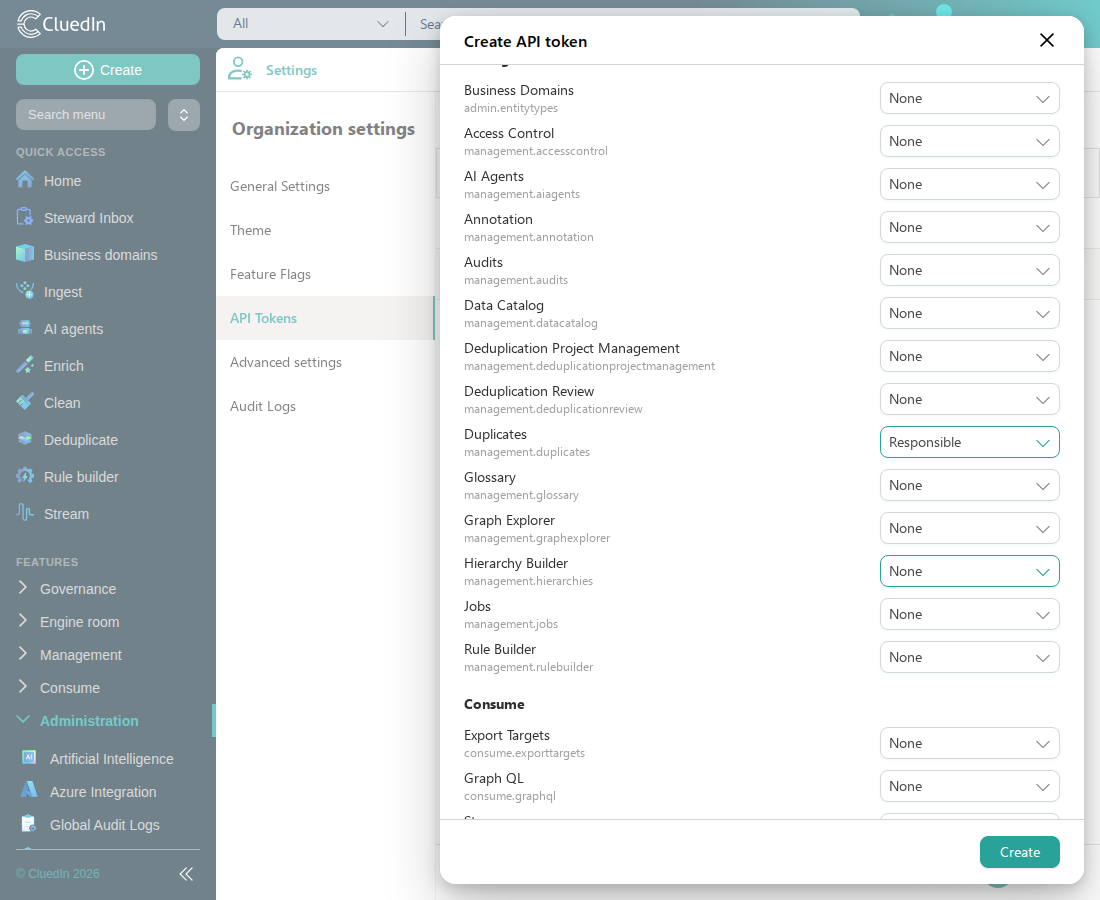This screenshot has width=1100, height=900.
Task: Open Audit Logs tab
Action: click(x=326, y=406)
